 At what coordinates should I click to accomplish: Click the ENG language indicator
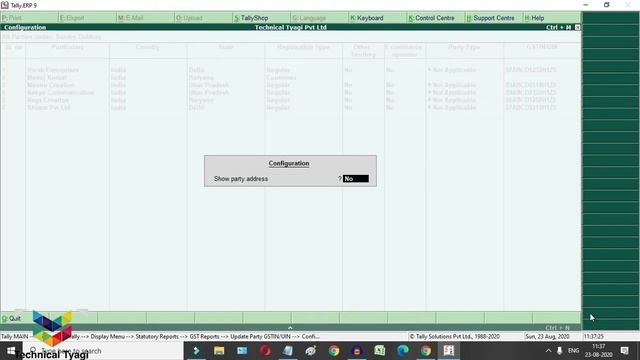click(573, 351)
